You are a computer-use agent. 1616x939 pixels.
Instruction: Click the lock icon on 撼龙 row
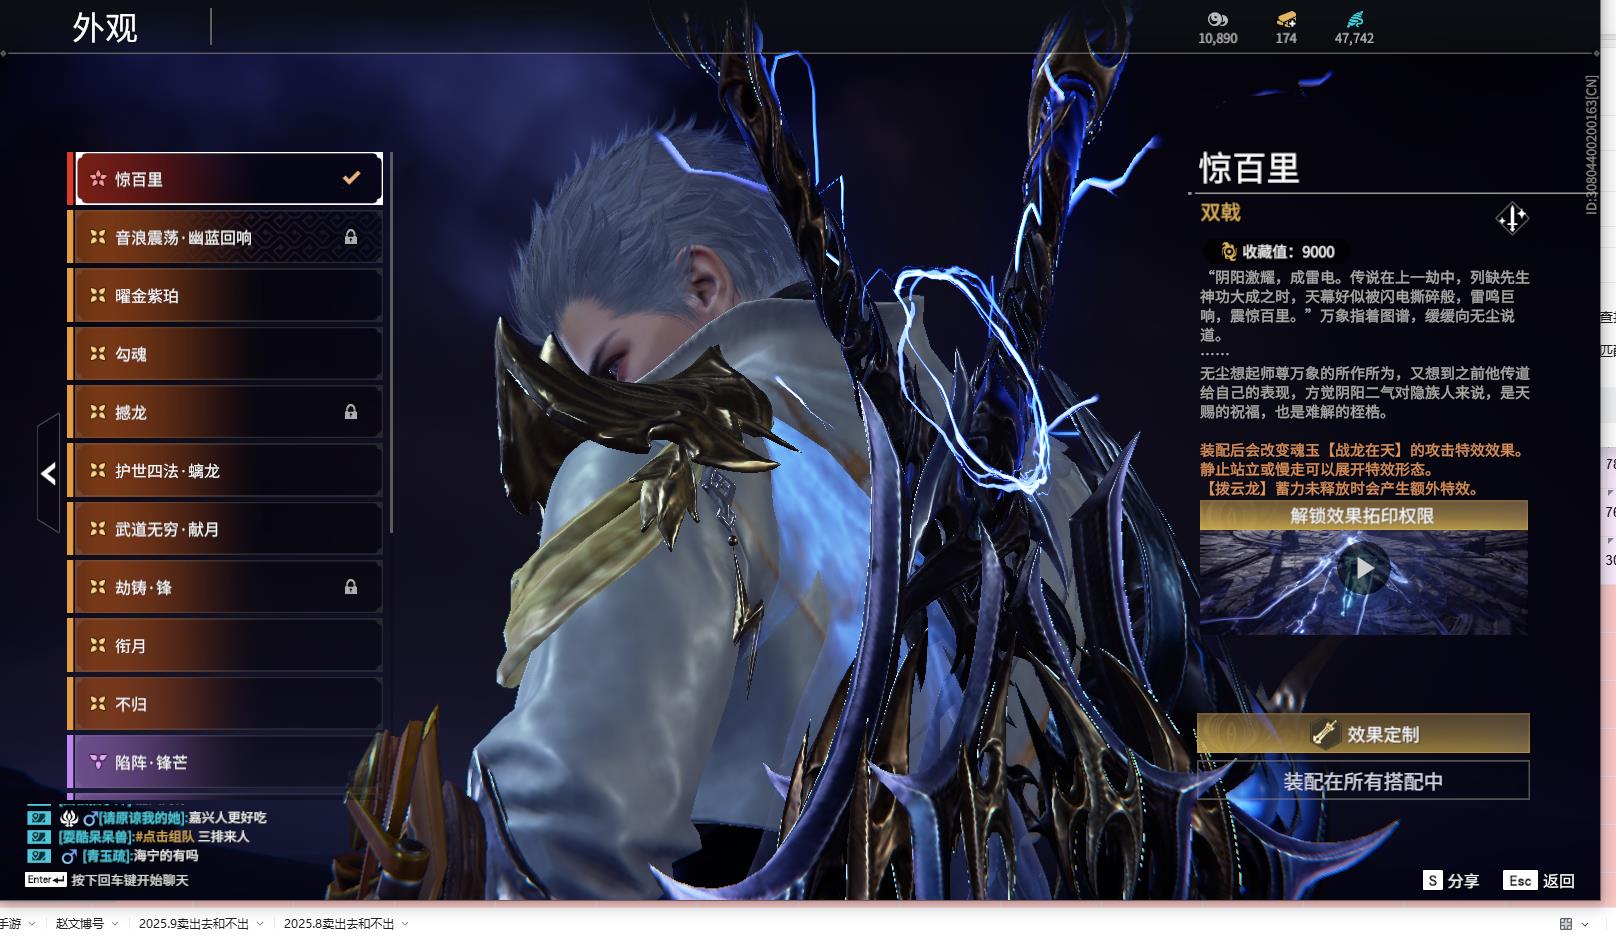(351, 412)
